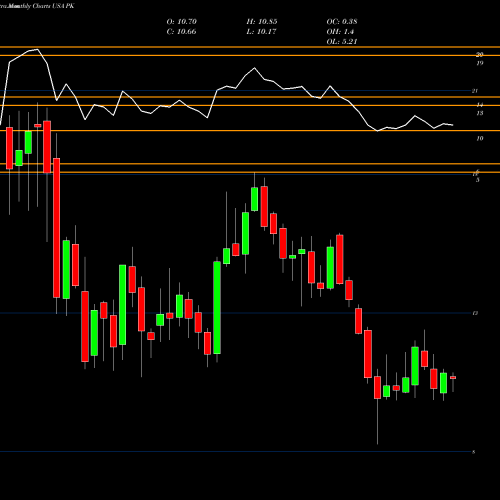Screen dimensions: 500x500
Task: Click the '10' price axis label
Action: click(x=480, y=138)
